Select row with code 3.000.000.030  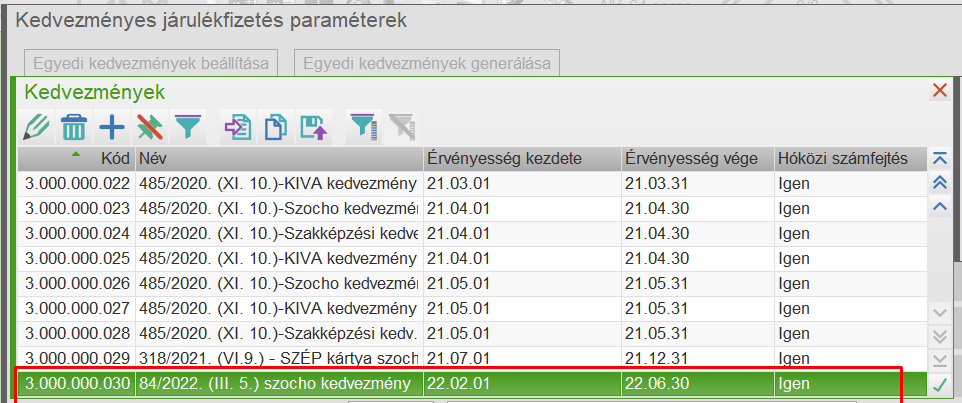click(x=472, y=384)
